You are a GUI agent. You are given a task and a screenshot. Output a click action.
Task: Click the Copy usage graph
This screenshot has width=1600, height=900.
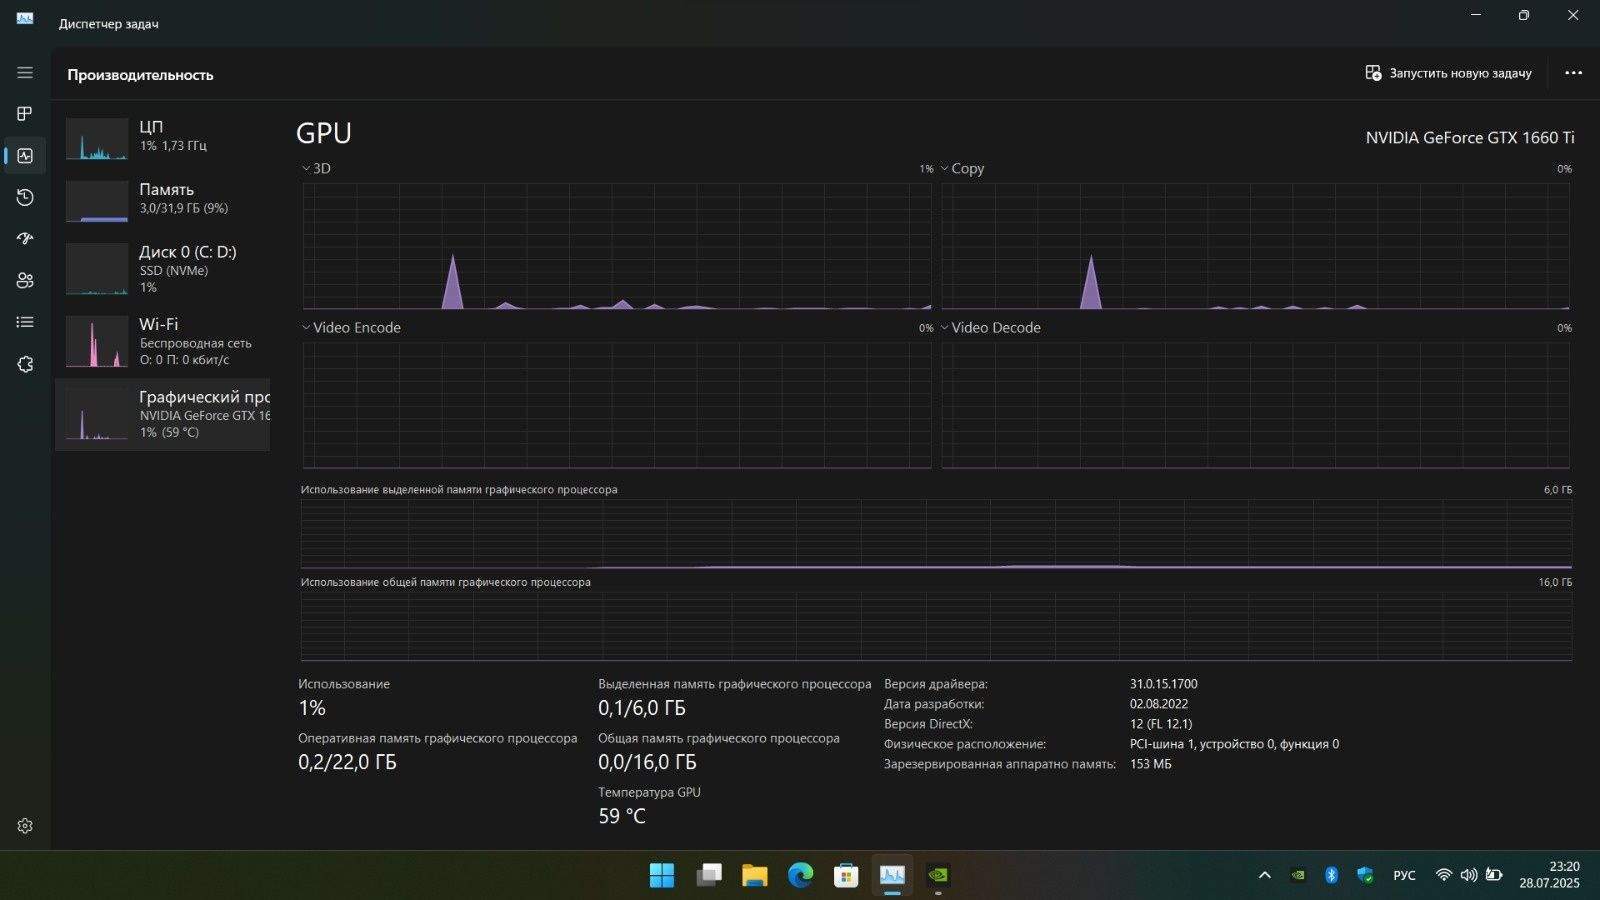point(1255,246)
